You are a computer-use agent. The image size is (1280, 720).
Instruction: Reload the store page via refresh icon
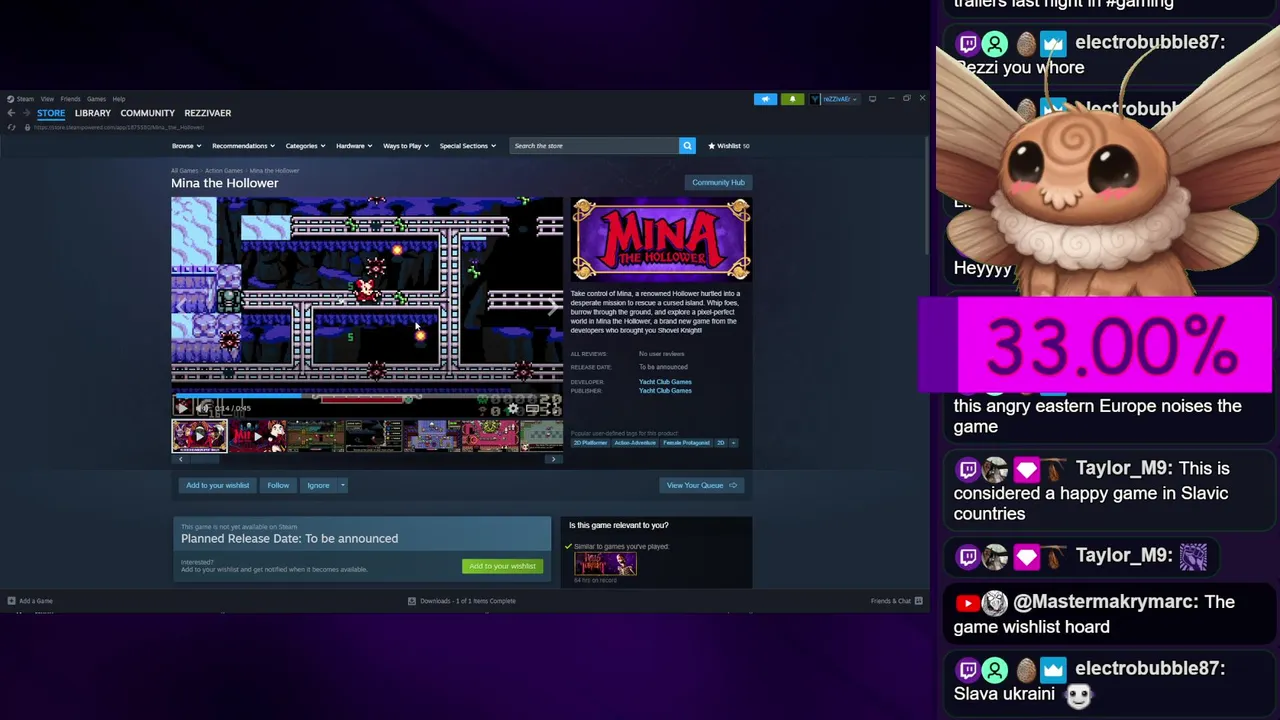tap(11, 127)
